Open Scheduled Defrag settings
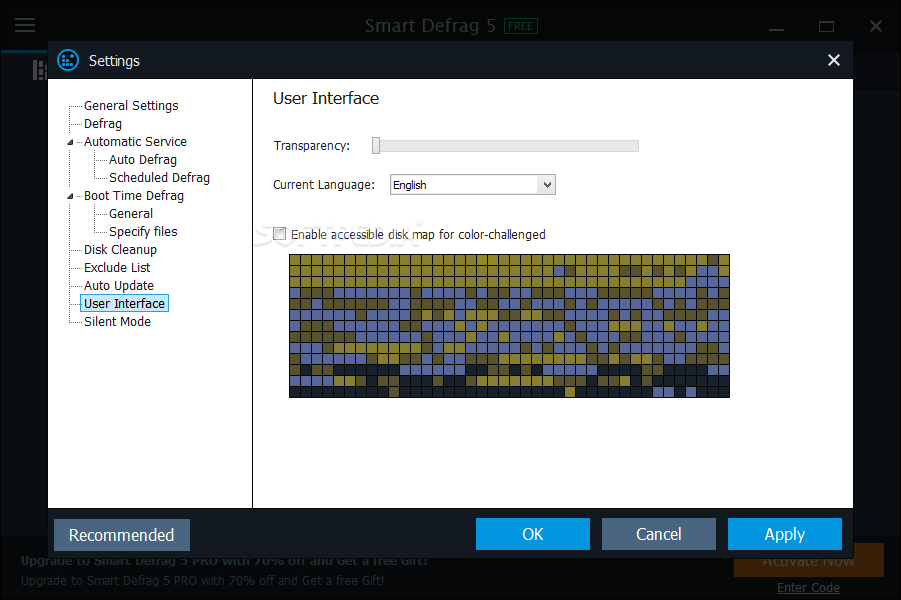 point(159,178)
